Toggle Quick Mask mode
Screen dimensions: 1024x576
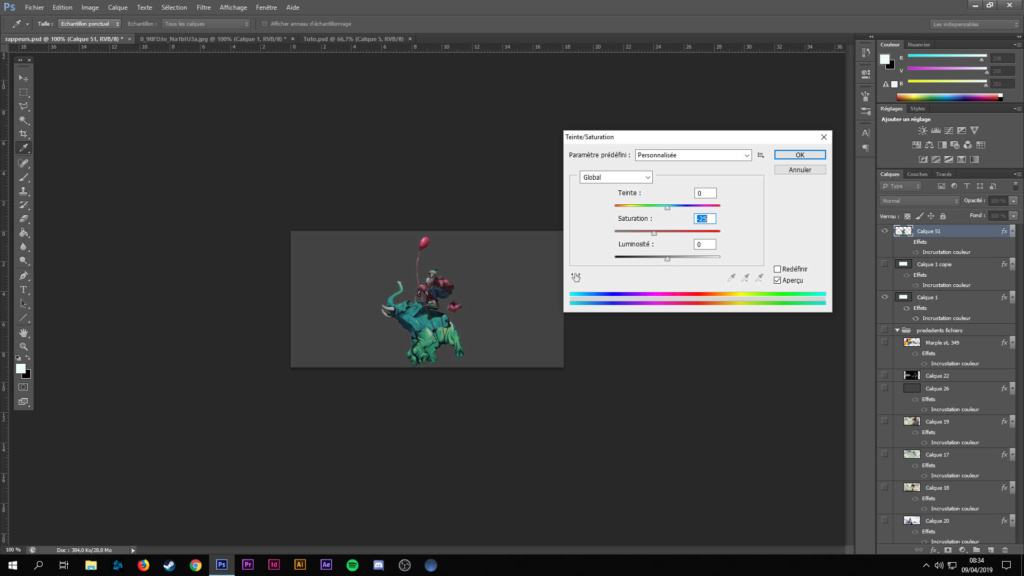pyautogui.click(x=24, y=387)
